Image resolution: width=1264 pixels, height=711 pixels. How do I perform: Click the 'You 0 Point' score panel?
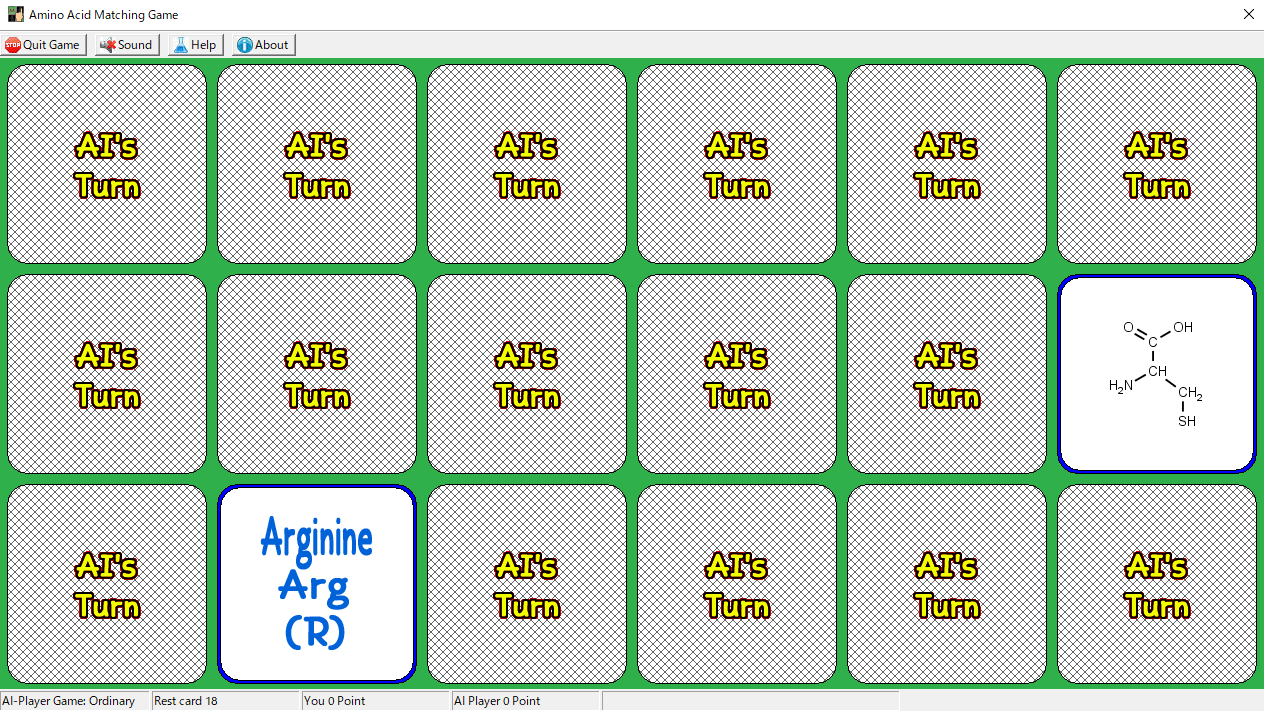[x=375, y=701]
